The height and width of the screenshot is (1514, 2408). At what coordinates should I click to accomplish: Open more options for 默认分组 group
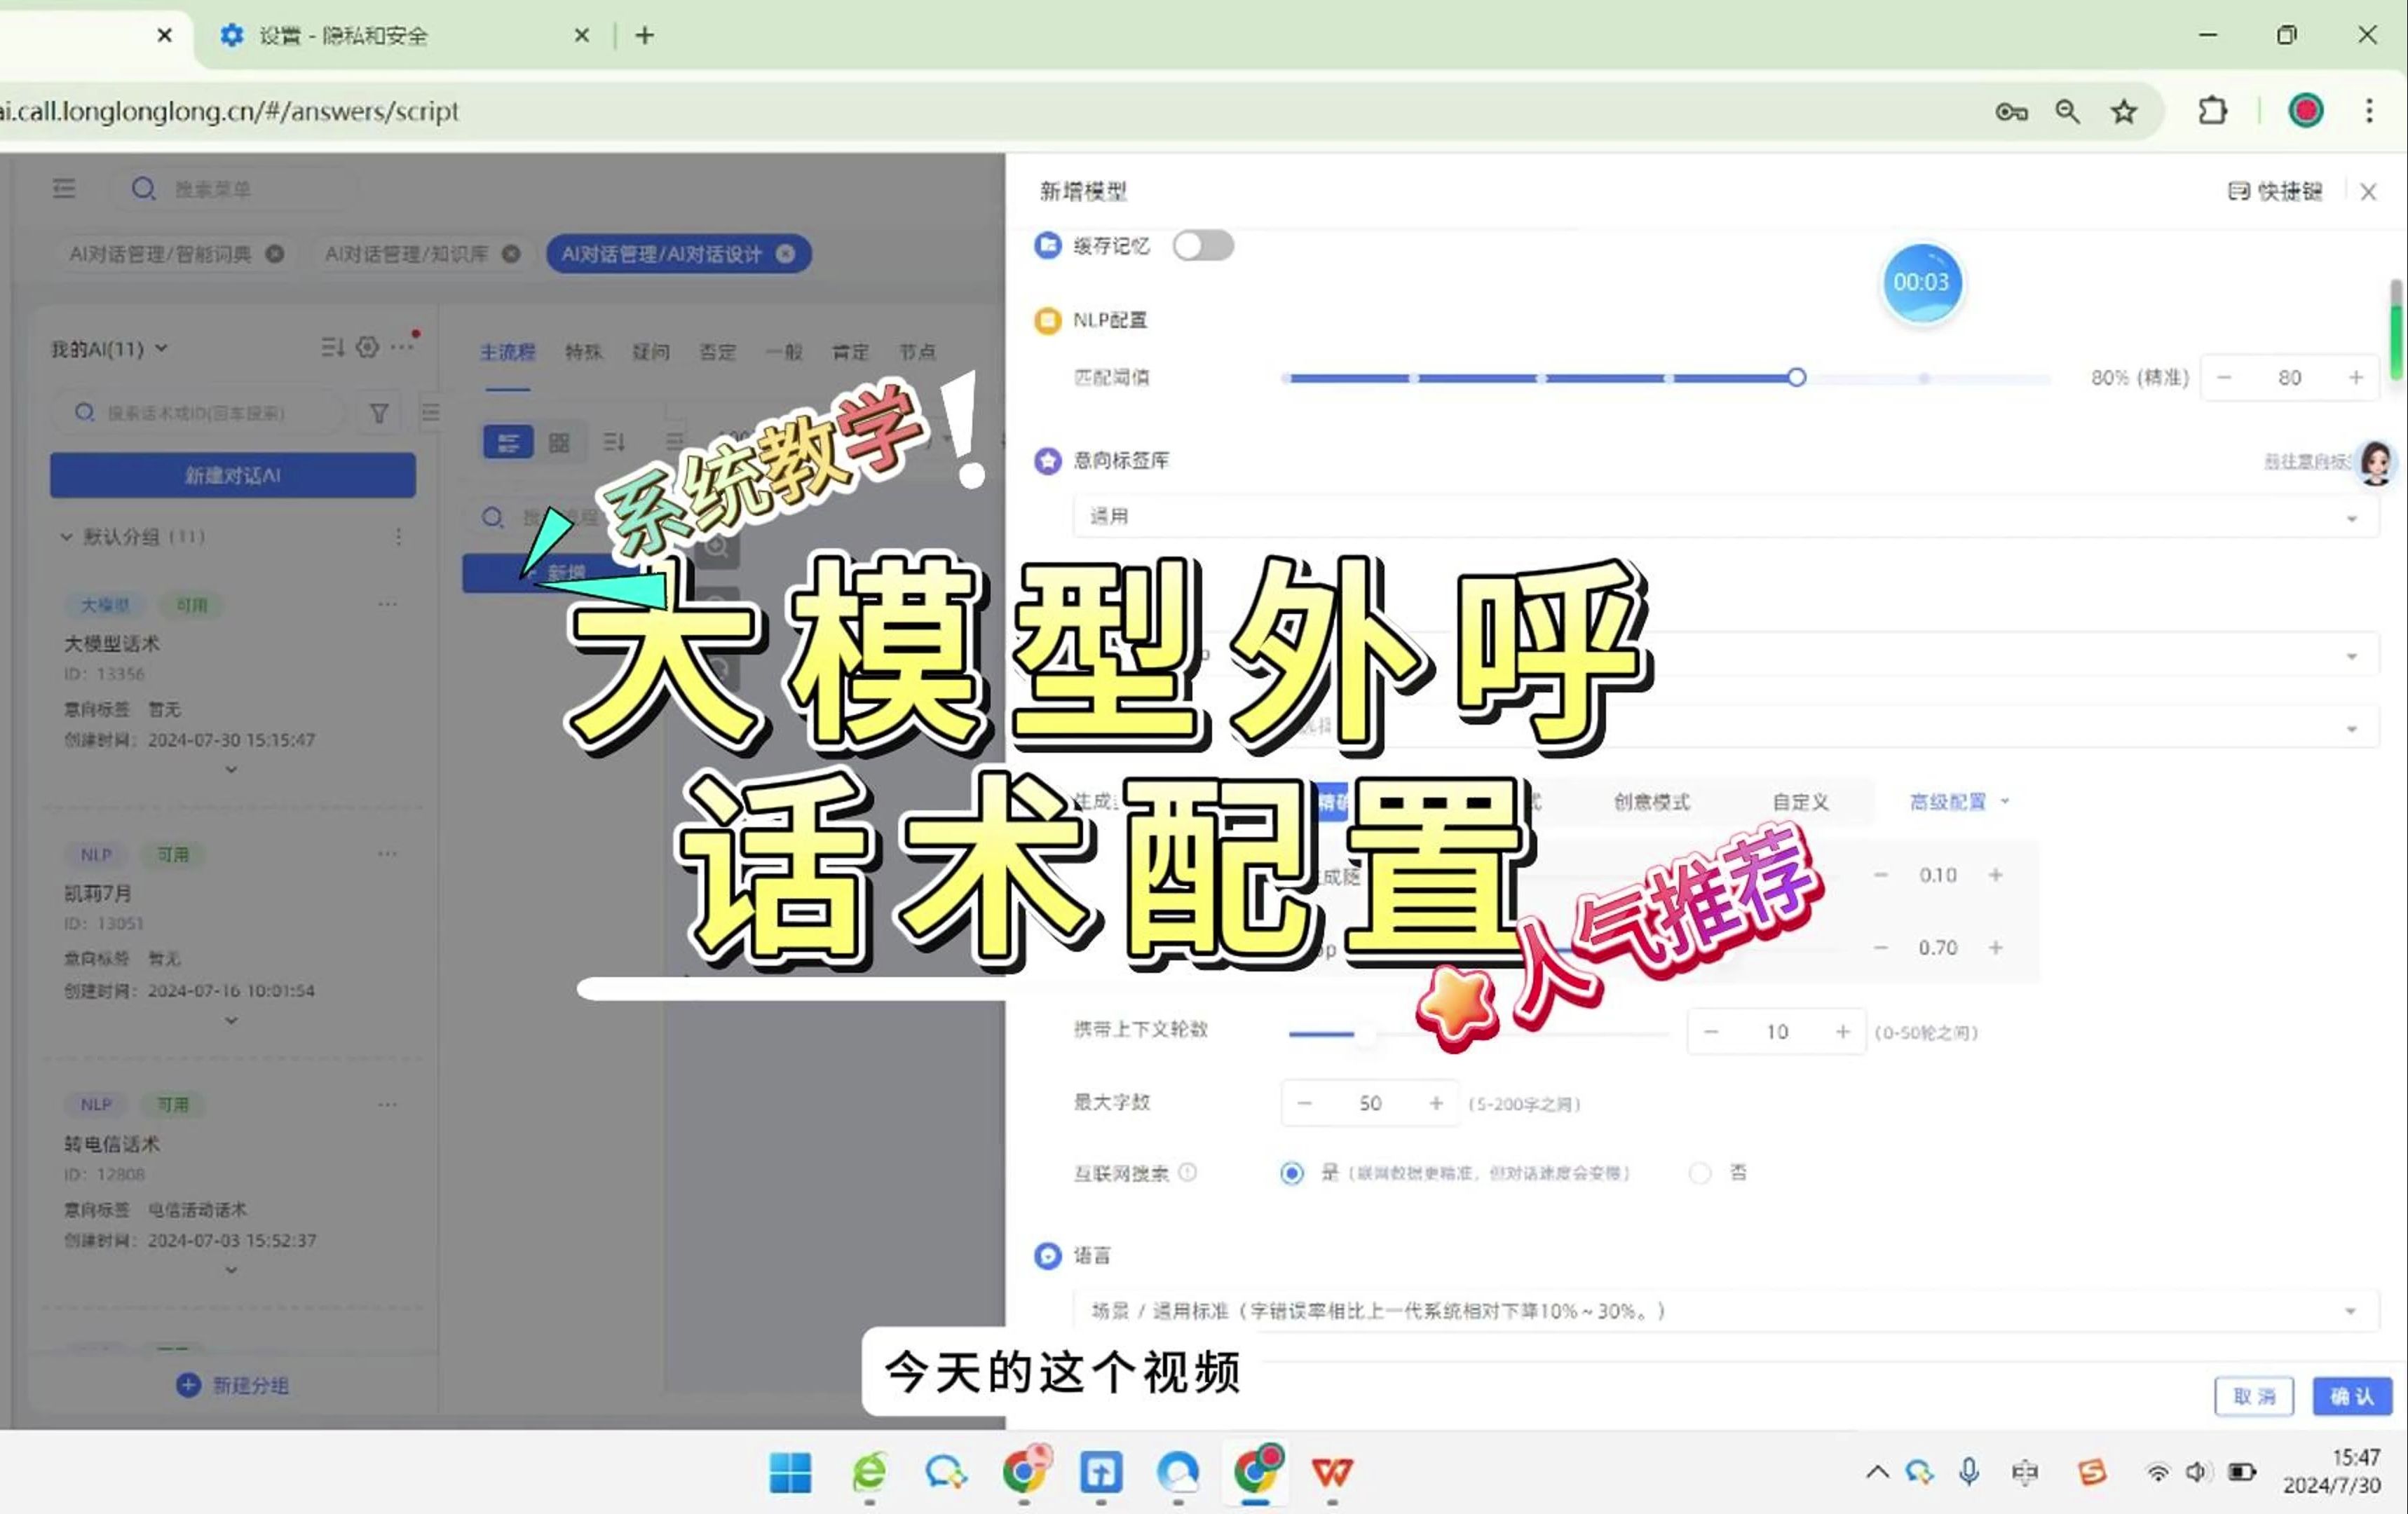click(398, 537)
